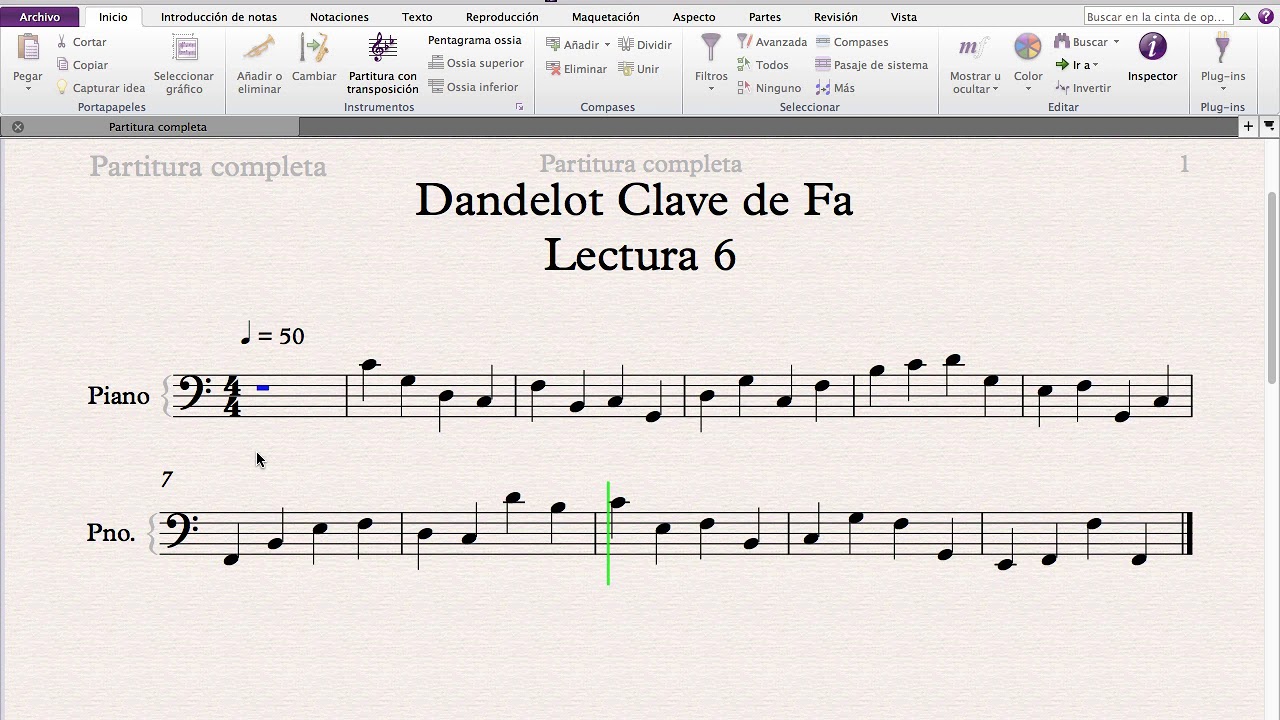Viewport: 1280px width, 720px height.
Task: Click Capturar idea lightbulb icon
Action: tap(62, 88)
